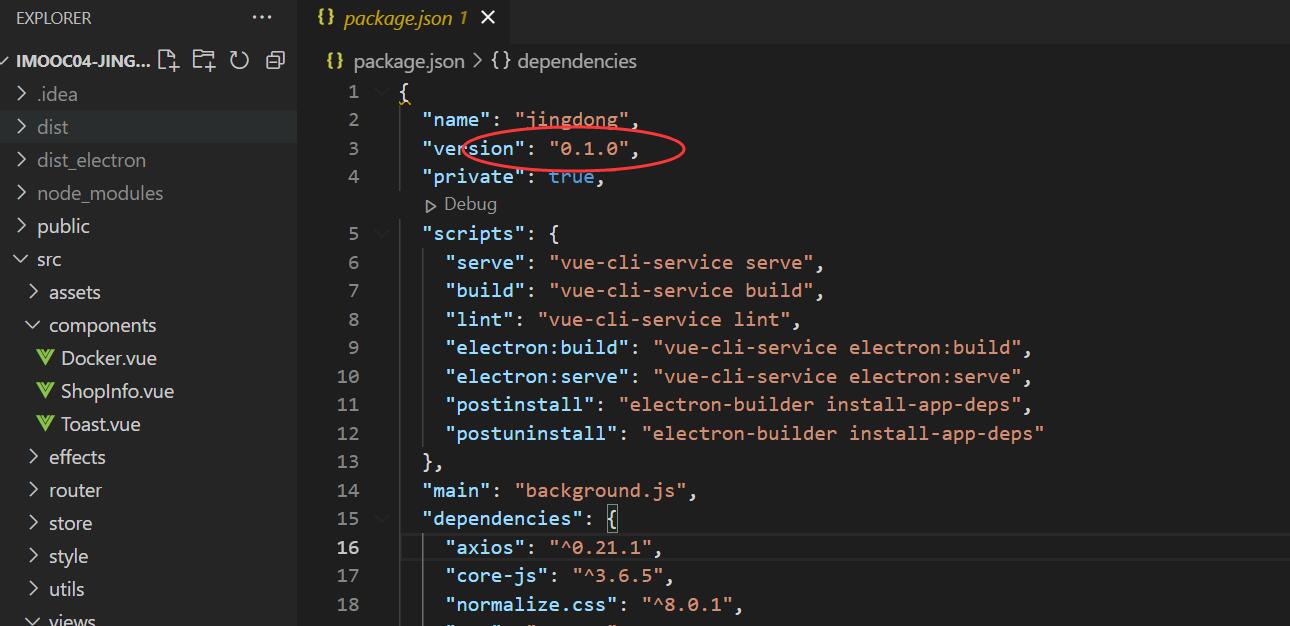1290x626 pixels.
Task: Click "vue-cli-service serve" script value
Action: pyautogui.click(x=683, y=262)
